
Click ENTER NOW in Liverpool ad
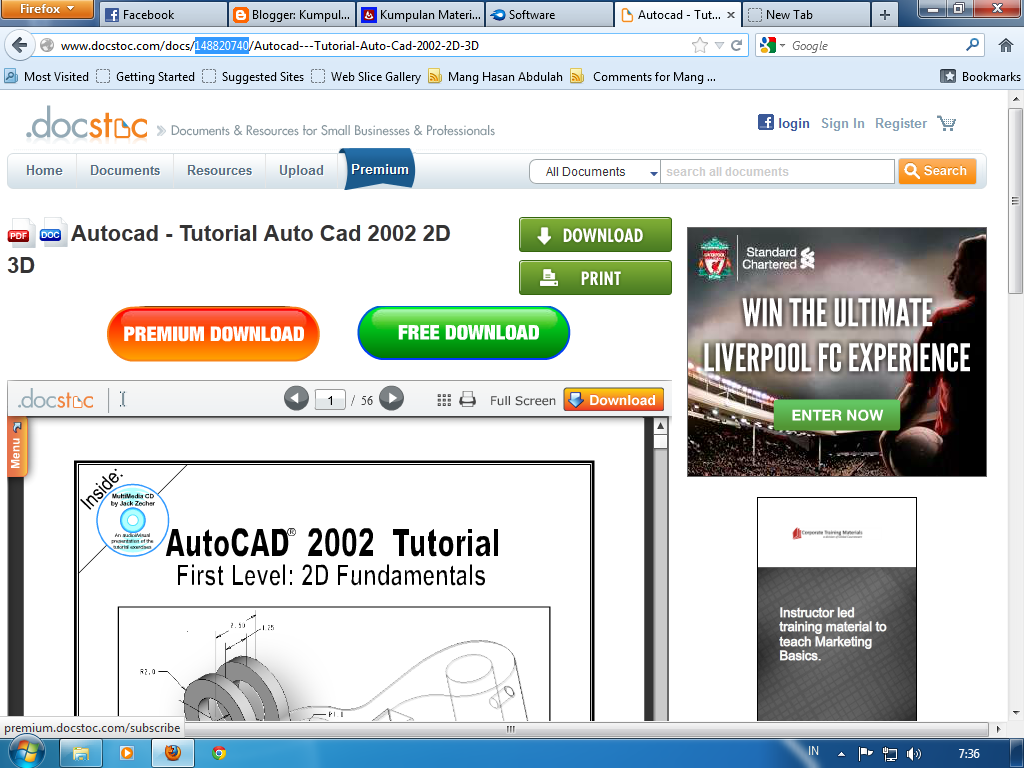click(837, 415)
